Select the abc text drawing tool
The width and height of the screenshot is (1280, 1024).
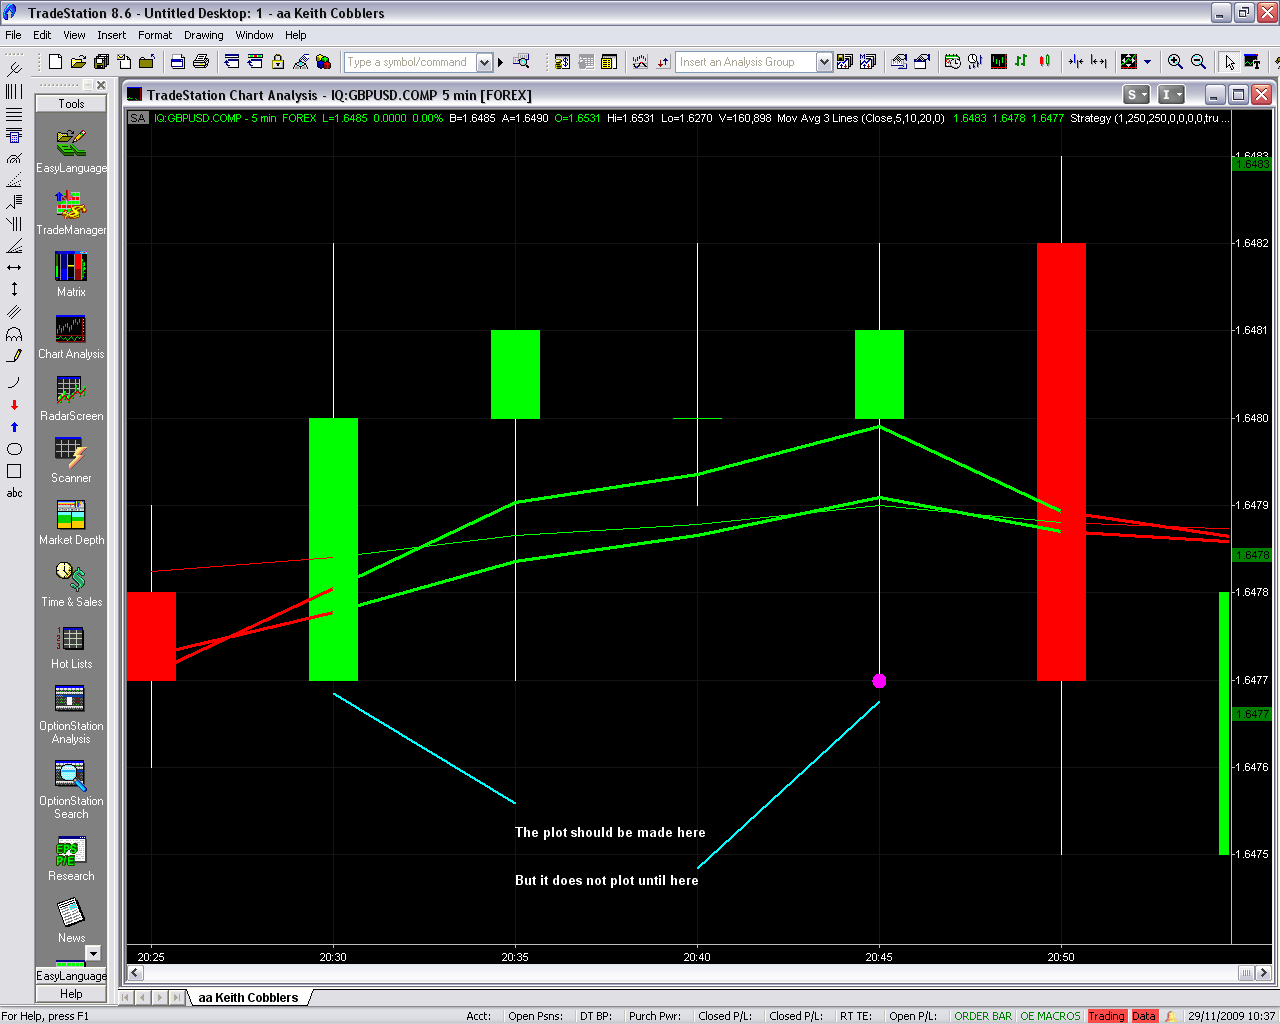[x=14, y=493]
